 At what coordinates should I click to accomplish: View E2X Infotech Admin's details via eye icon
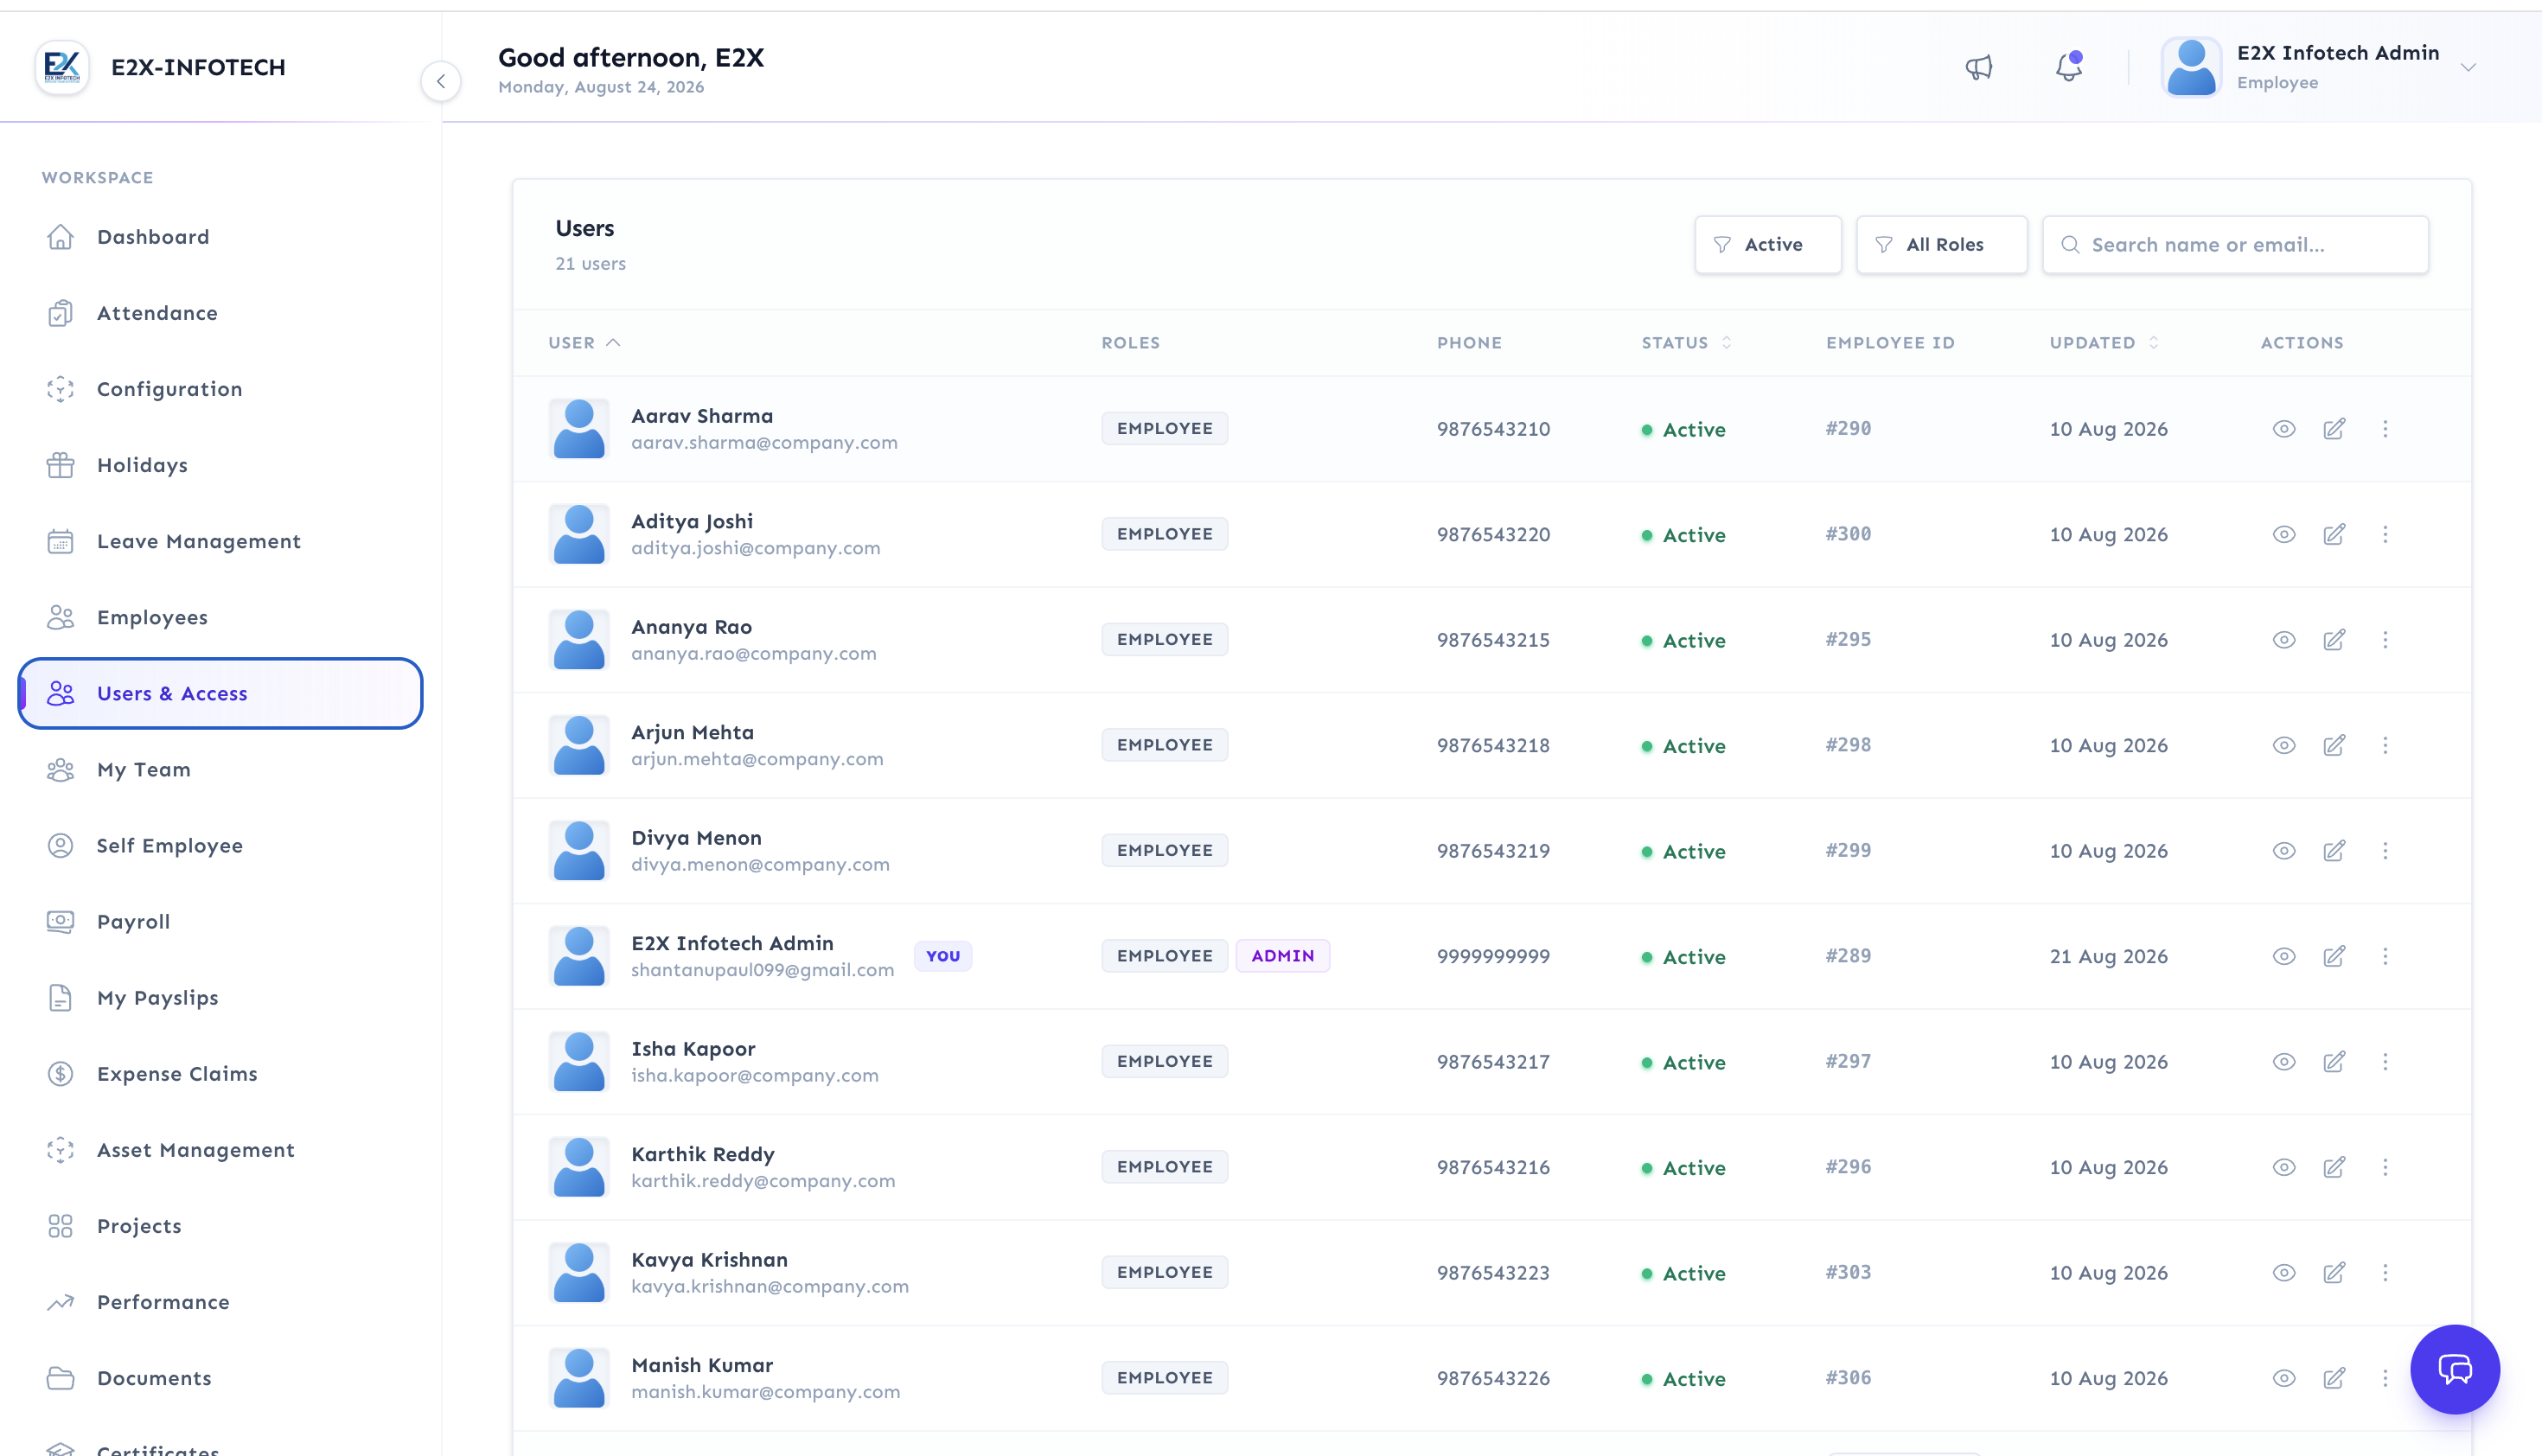coord(2284,956)
